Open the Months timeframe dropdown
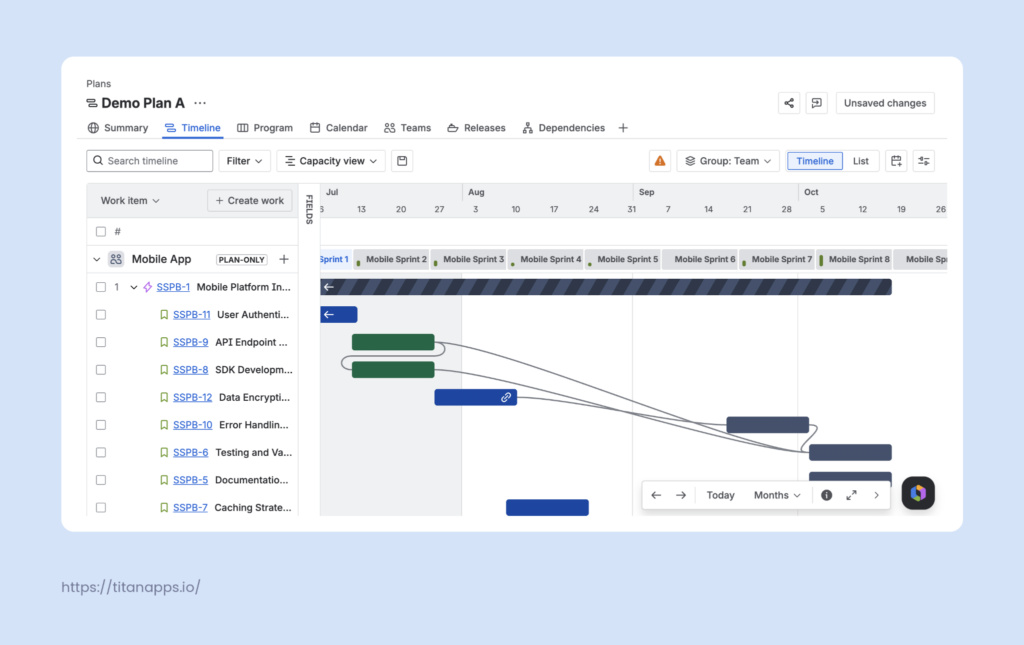Image resolution: width=1024 pixels, height=645 pixels. 777,496
